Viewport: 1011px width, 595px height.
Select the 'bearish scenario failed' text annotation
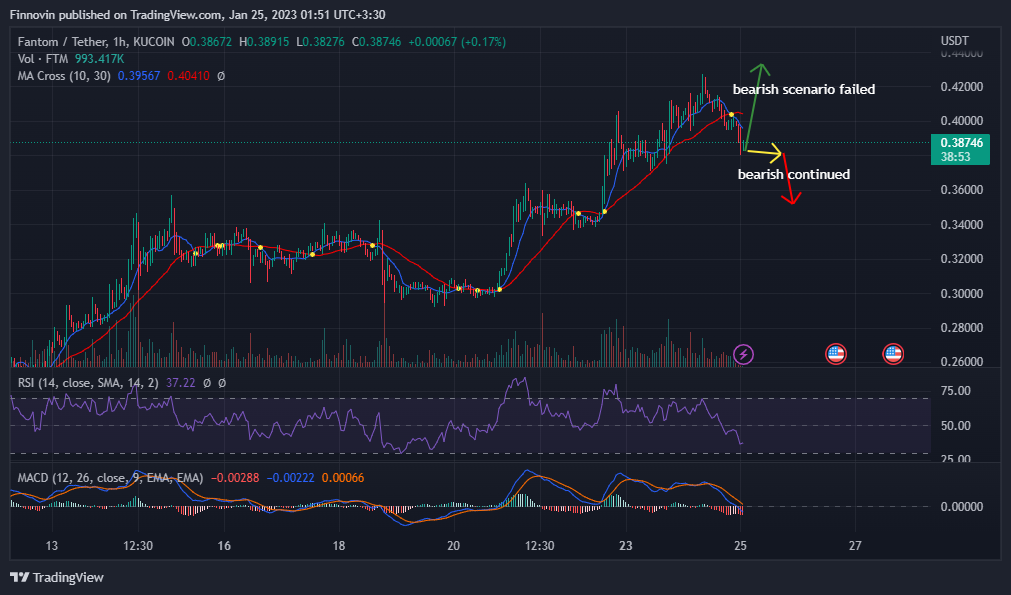804,89
